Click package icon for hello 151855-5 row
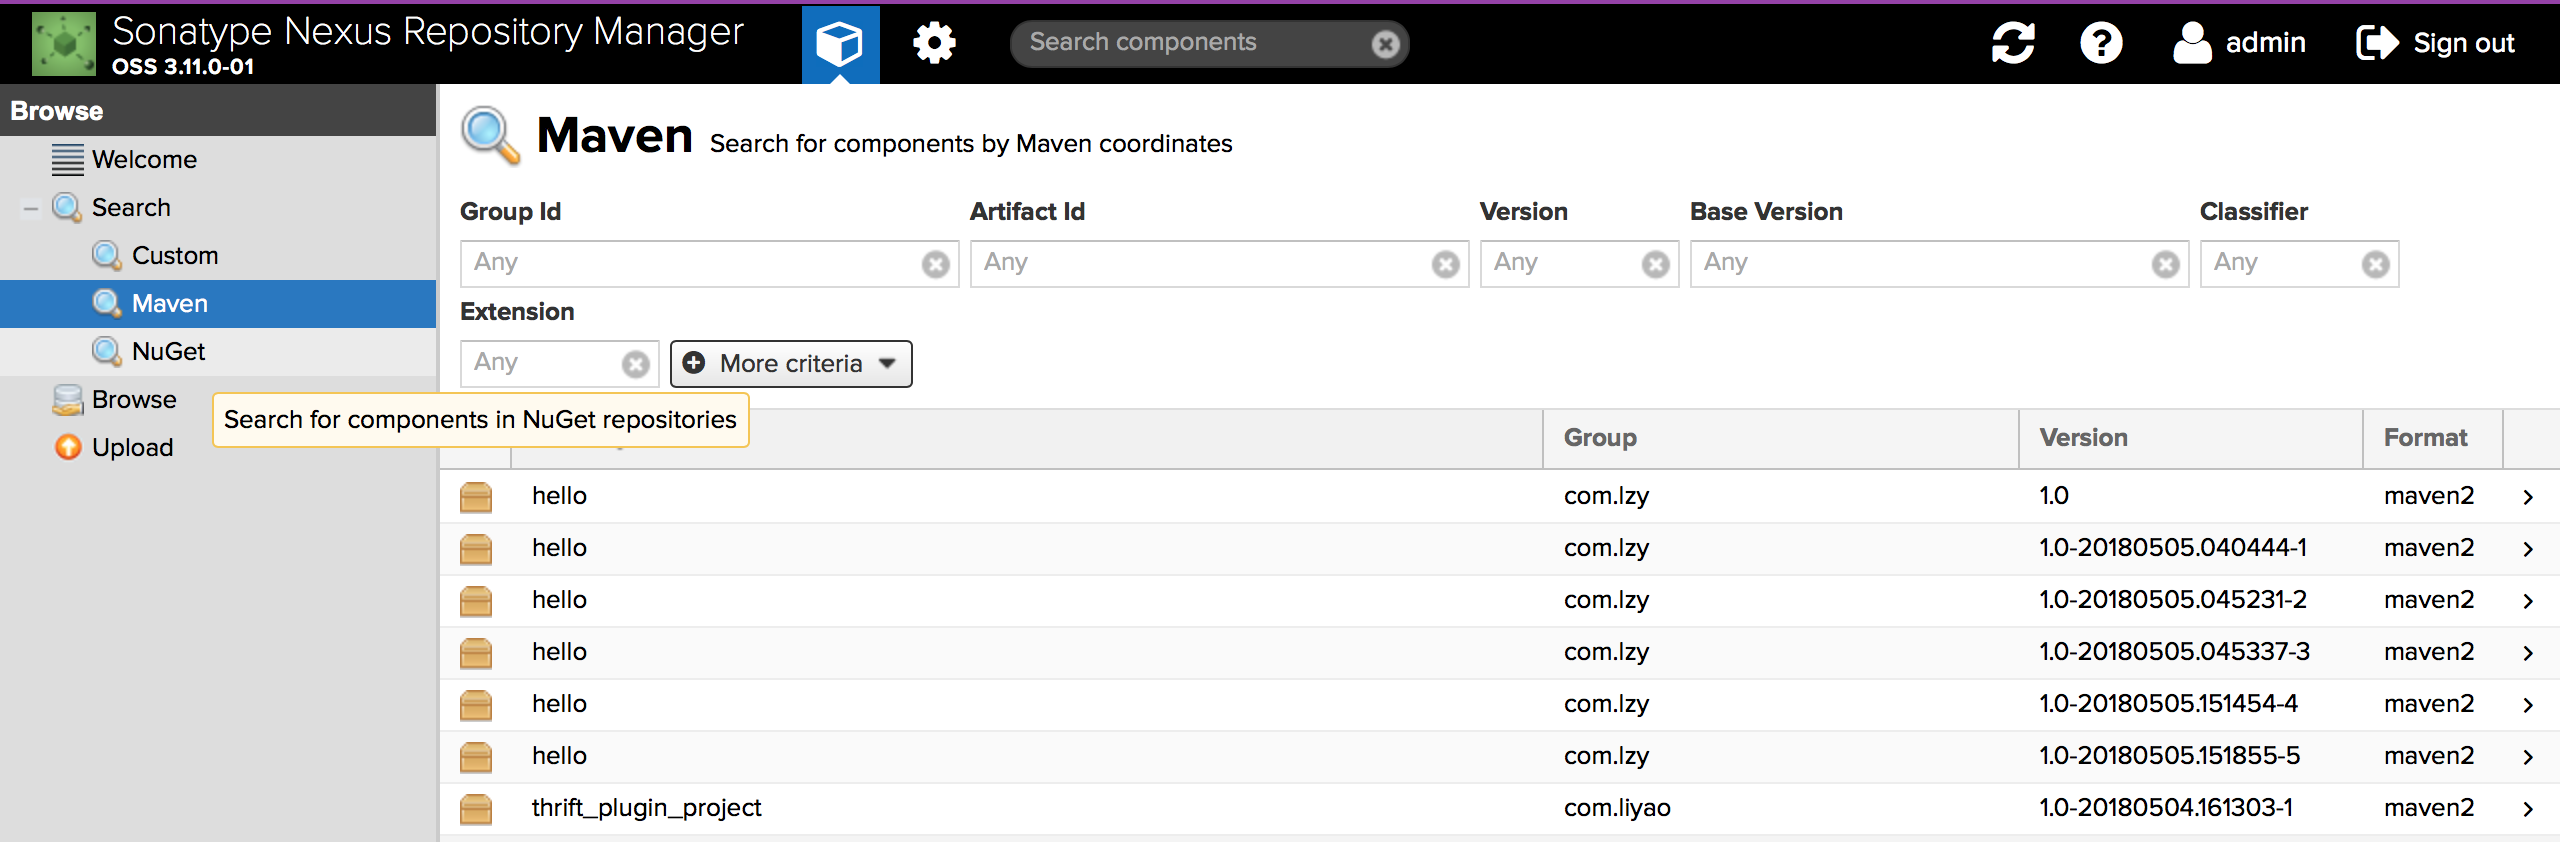The width and height of the screenshot is (2560, 842). [x=476, y=757]
